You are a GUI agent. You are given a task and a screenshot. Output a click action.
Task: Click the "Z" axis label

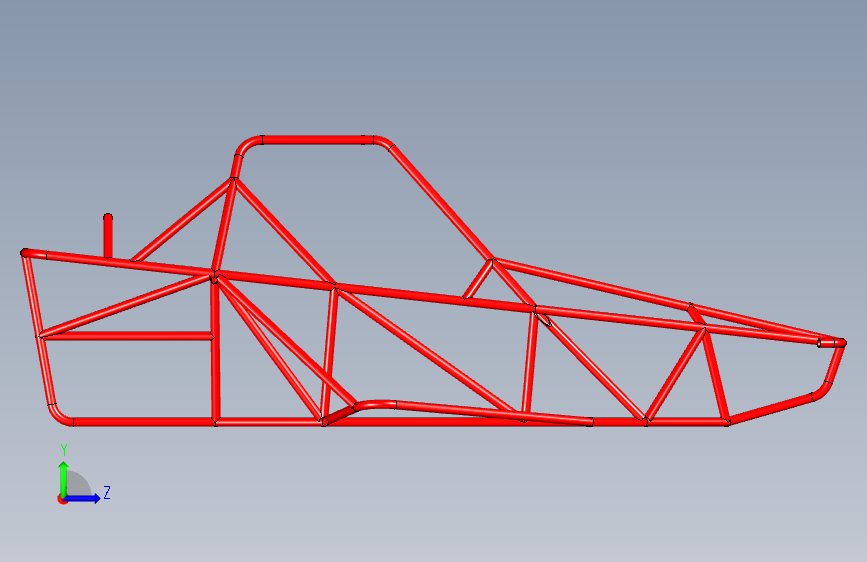[x=107, y=492]
